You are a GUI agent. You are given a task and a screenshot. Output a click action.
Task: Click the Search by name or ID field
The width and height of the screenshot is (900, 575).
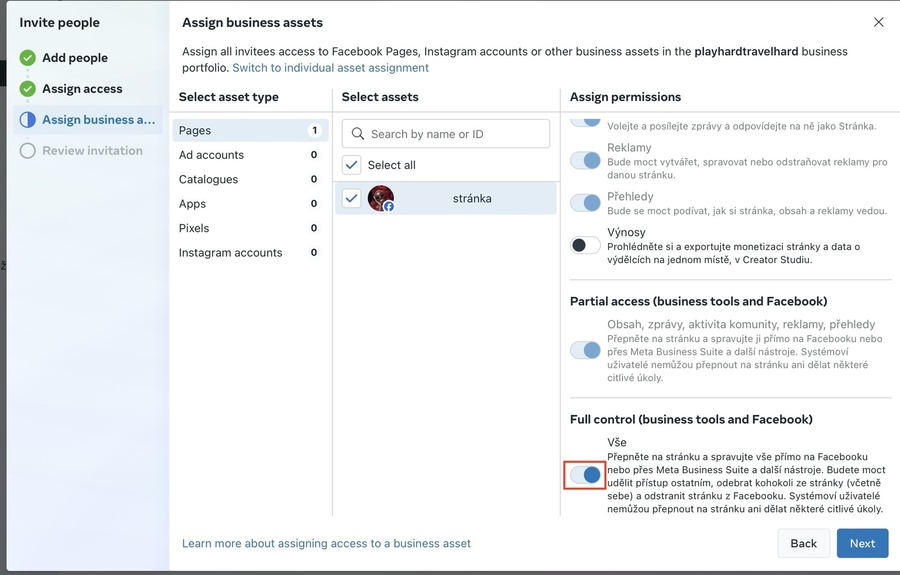coord(455,134)
